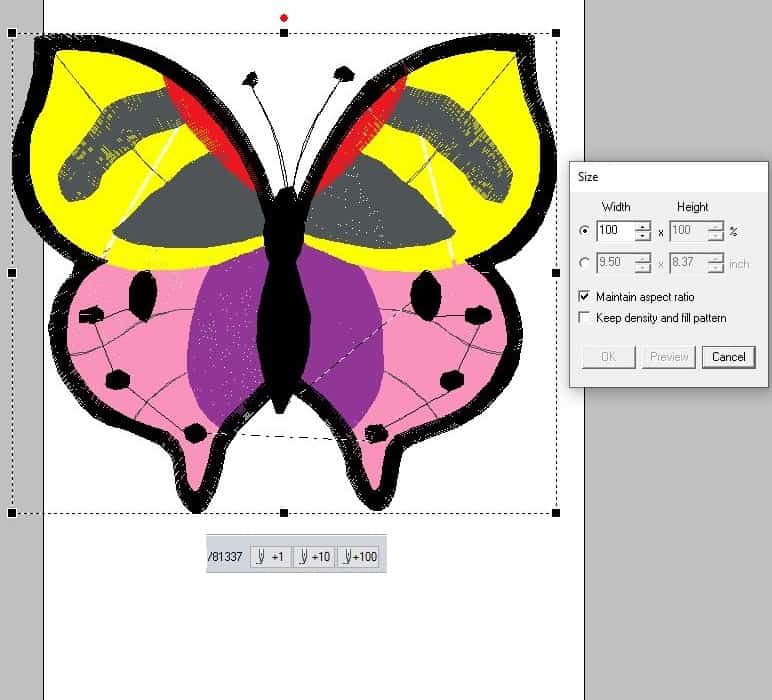Advance one stitch with the +1 needle button
This screenshot has height=700, width=772.
tap(271, 557)
